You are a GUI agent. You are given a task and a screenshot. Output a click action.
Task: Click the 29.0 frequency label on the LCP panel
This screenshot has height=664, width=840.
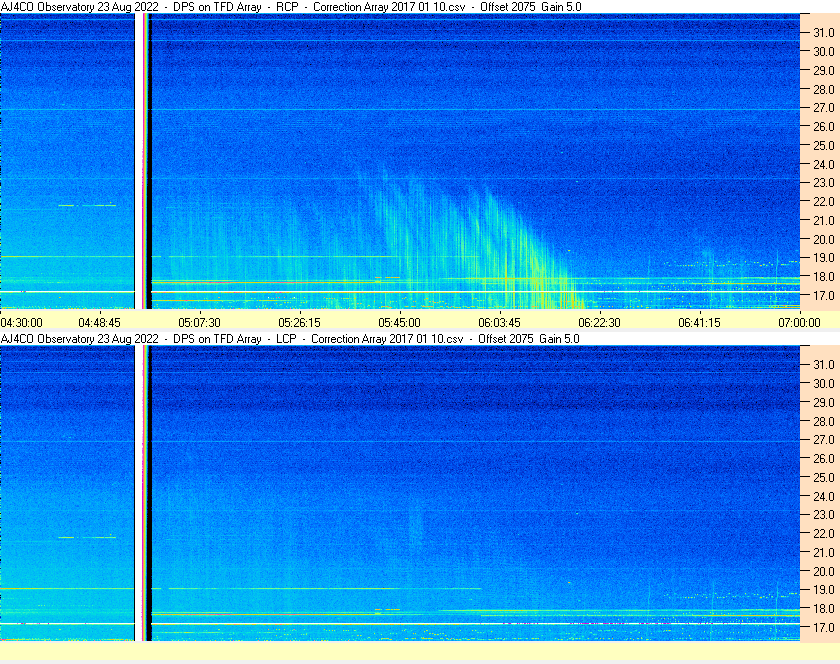(x=824, y=402)
